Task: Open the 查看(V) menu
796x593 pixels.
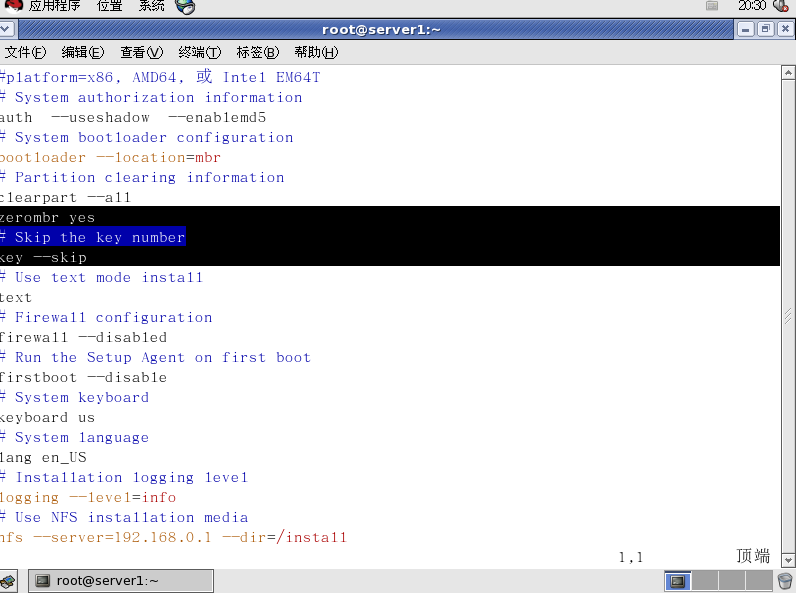Action: (x=142, y=52)
